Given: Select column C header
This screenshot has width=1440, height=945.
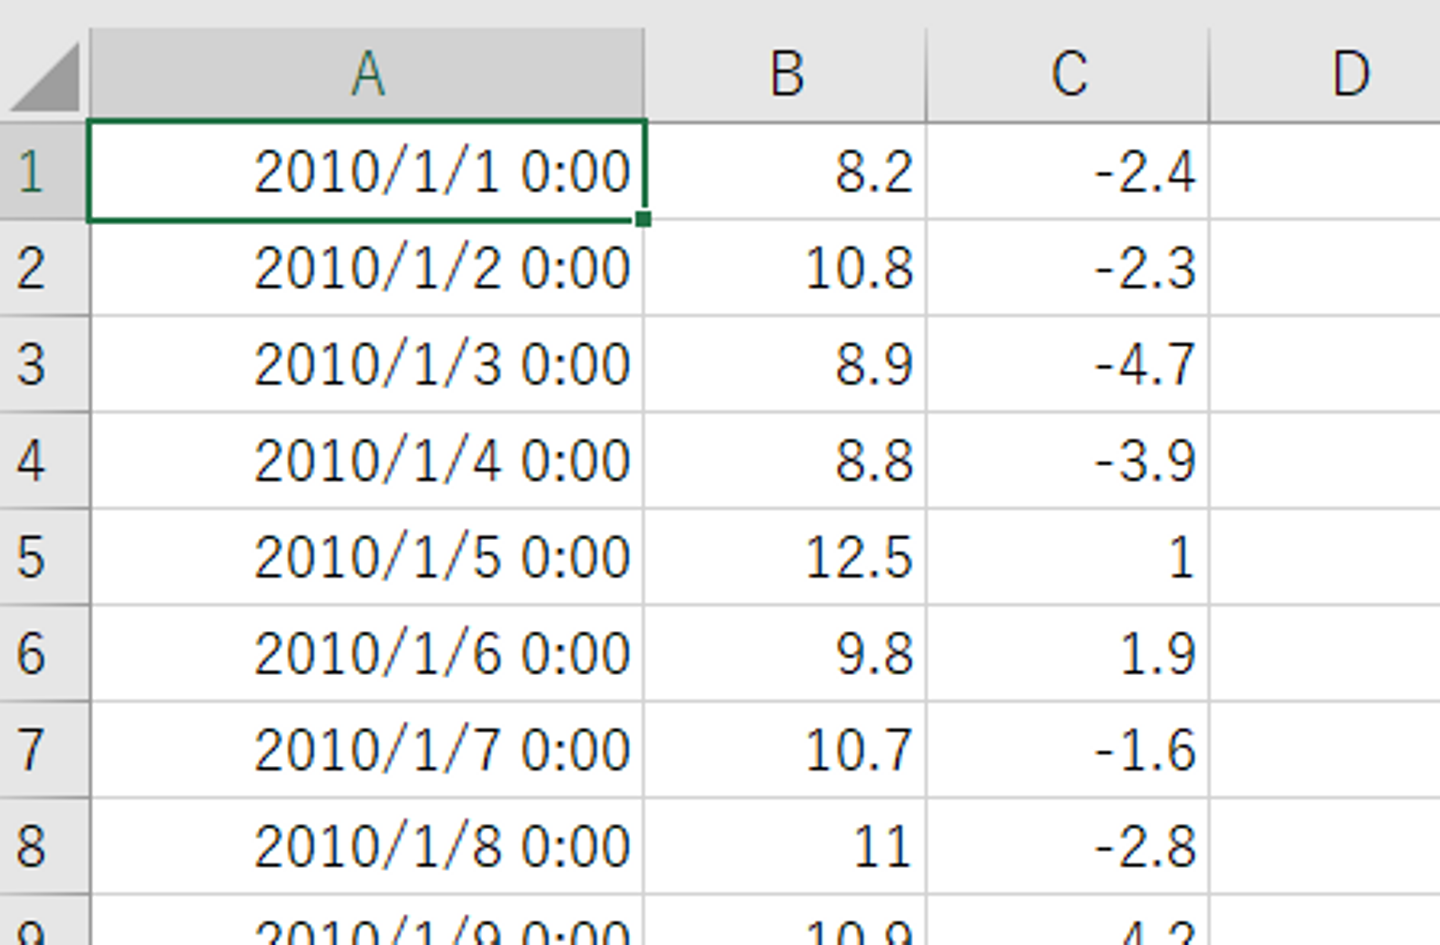Looking at the screenshot, I should (x=1068, y=74).
